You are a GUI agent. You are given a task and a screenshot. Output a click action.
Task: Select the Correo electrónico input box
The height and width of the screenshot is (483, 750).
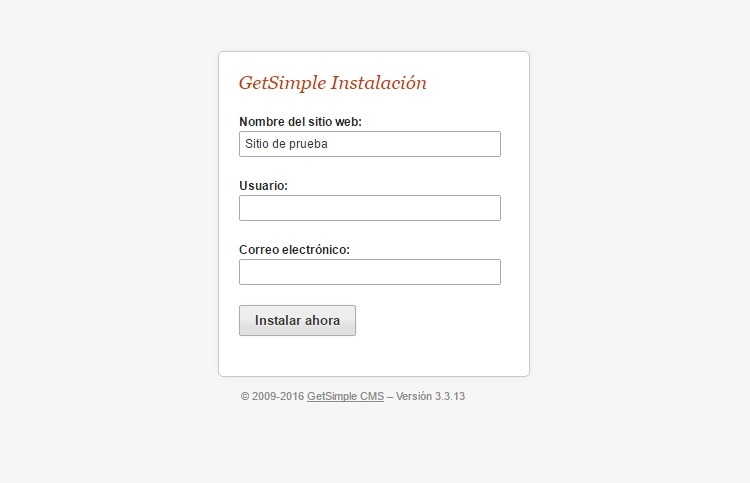point(369,272)
